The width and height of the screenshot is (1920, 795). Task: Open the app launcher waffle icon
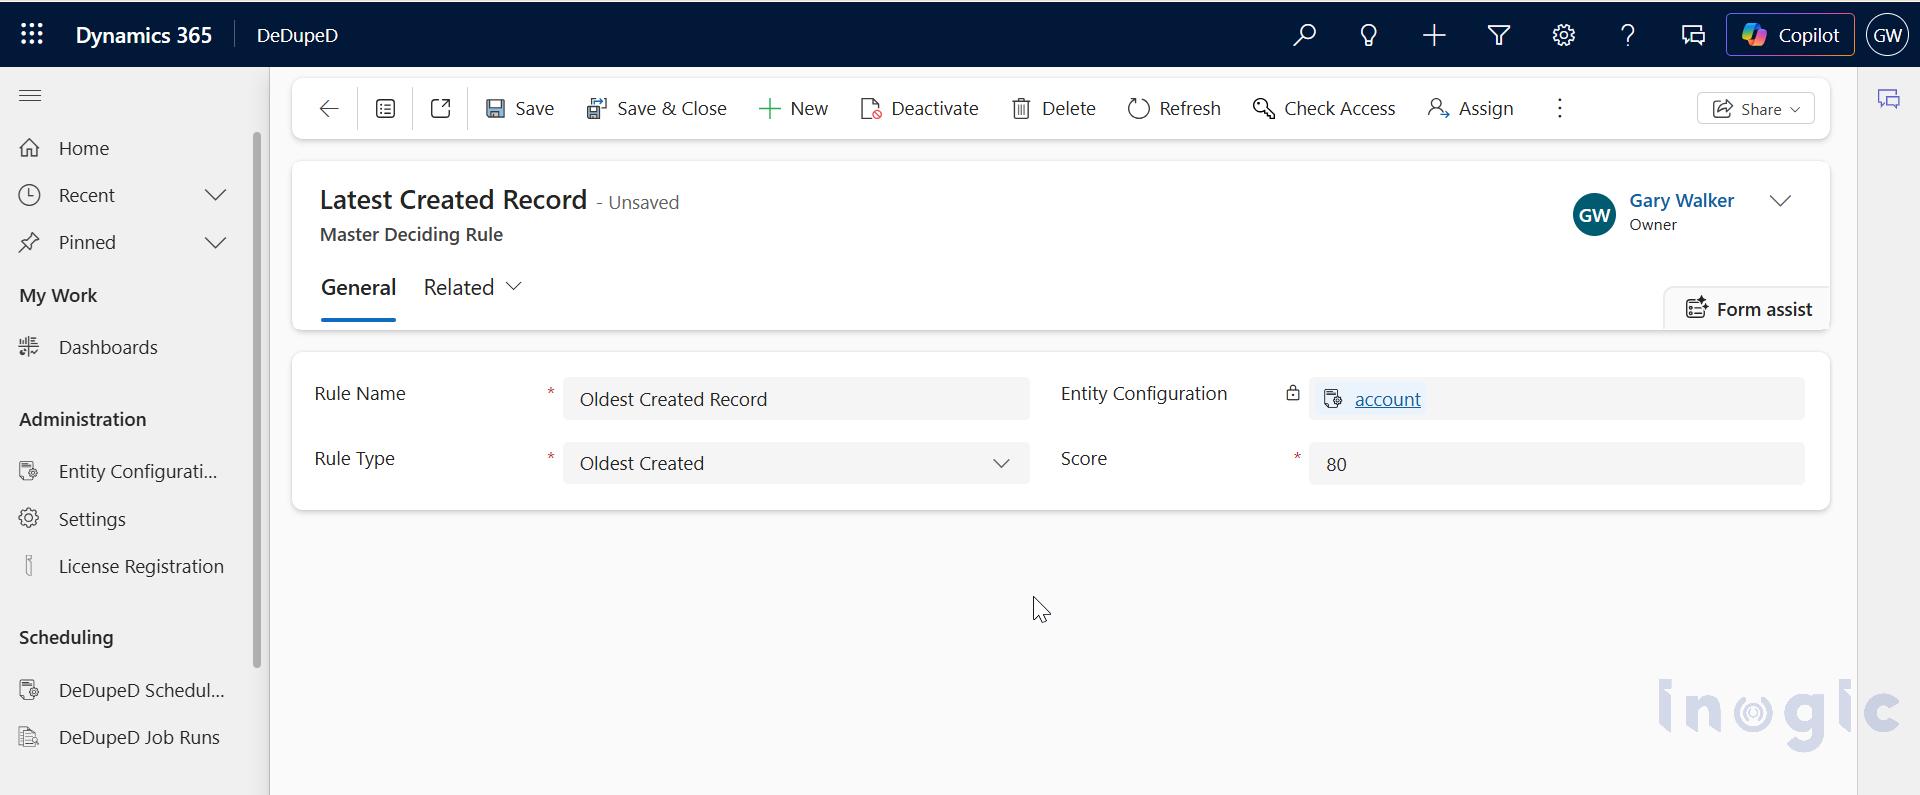click(x=31, y=34)
